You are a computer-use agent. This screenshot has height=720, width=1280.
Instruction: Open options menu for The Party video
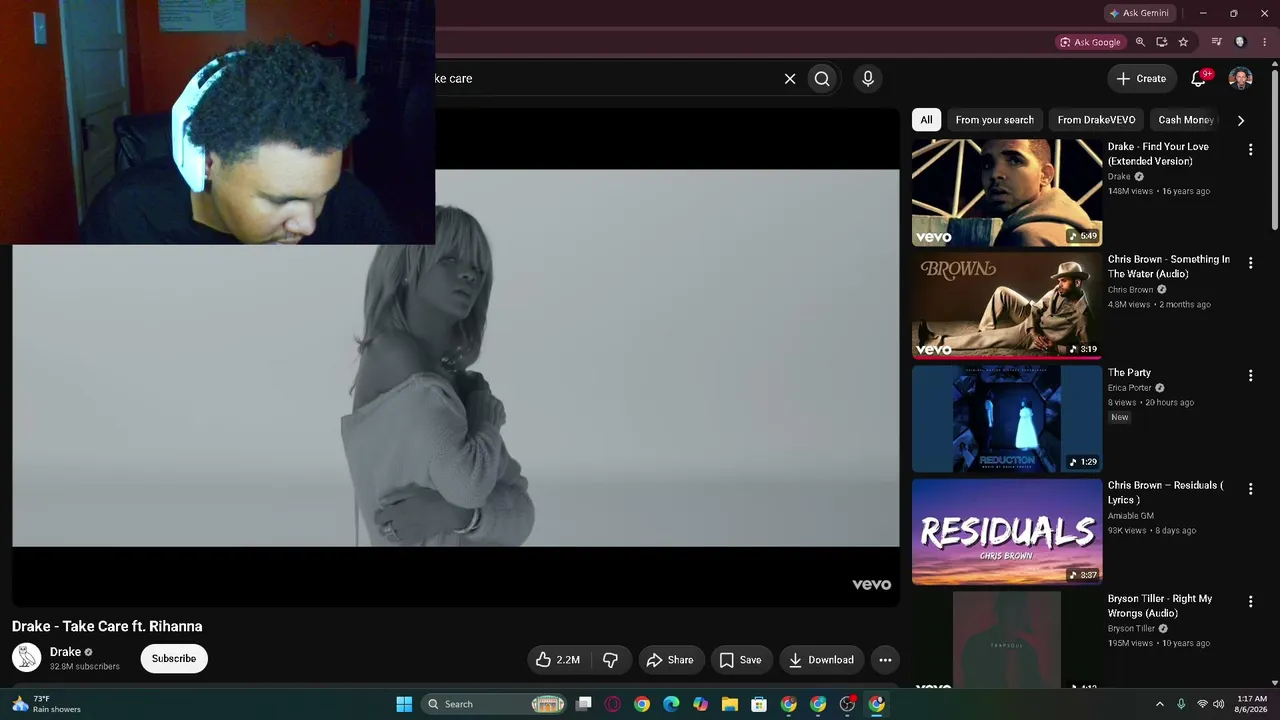click(x=1250, y=375)
